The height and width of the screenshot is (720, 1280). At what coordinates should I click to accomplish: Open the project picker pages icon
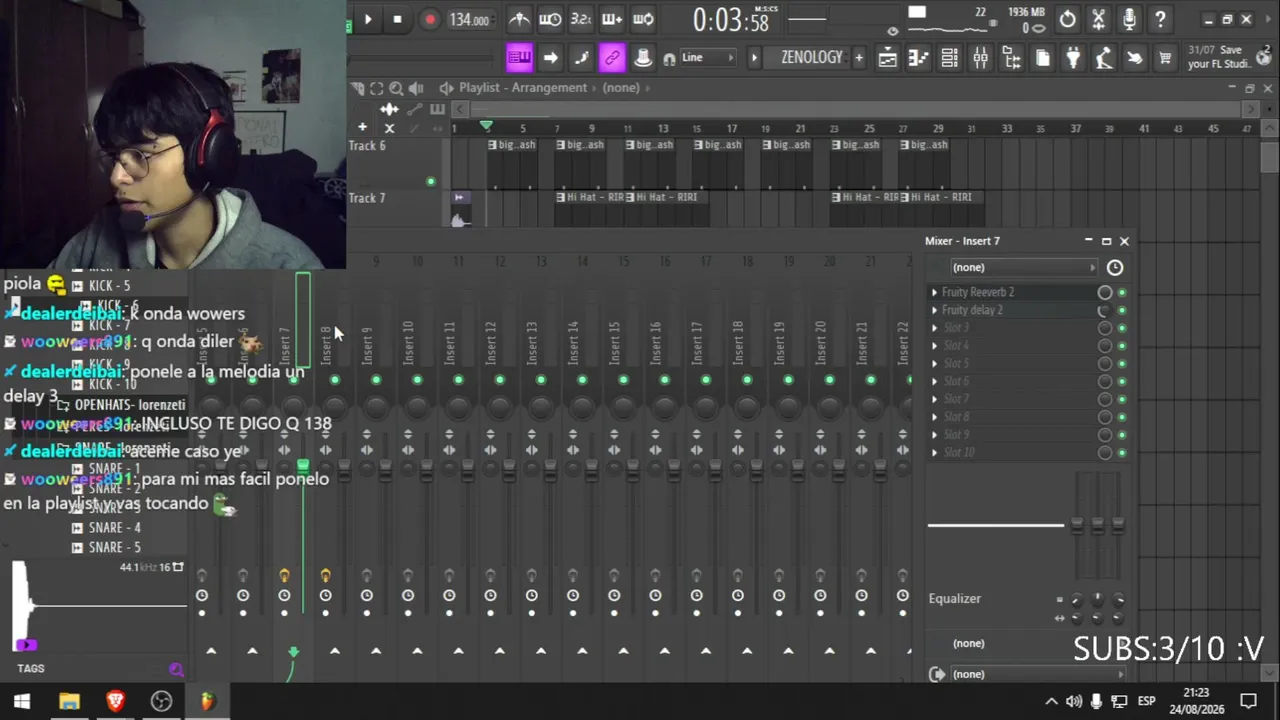[x=1042, y=59]
